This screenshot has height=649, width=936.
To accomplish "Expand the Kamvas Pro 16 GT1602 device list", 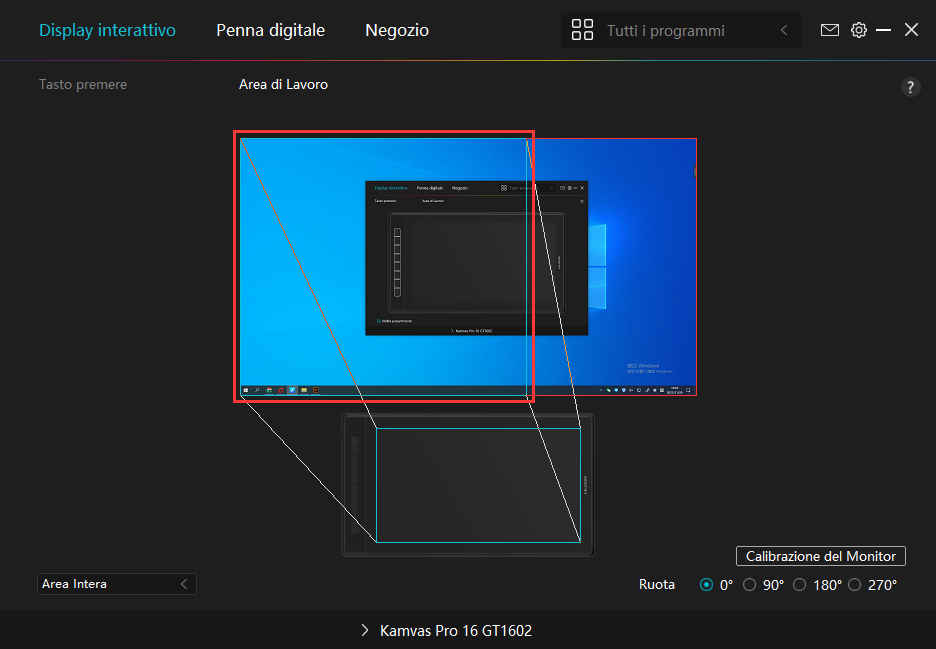I will click(446, 630).
